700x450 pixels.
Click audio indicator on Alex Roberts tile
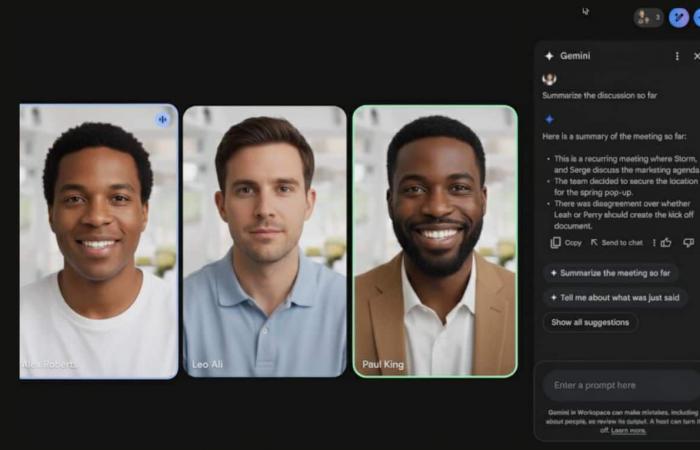click(x=162, y=119)
